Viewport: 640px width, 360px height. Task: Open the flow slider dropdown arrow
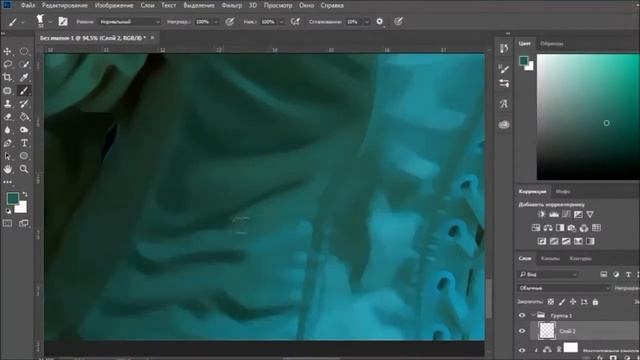pos(281,22)
